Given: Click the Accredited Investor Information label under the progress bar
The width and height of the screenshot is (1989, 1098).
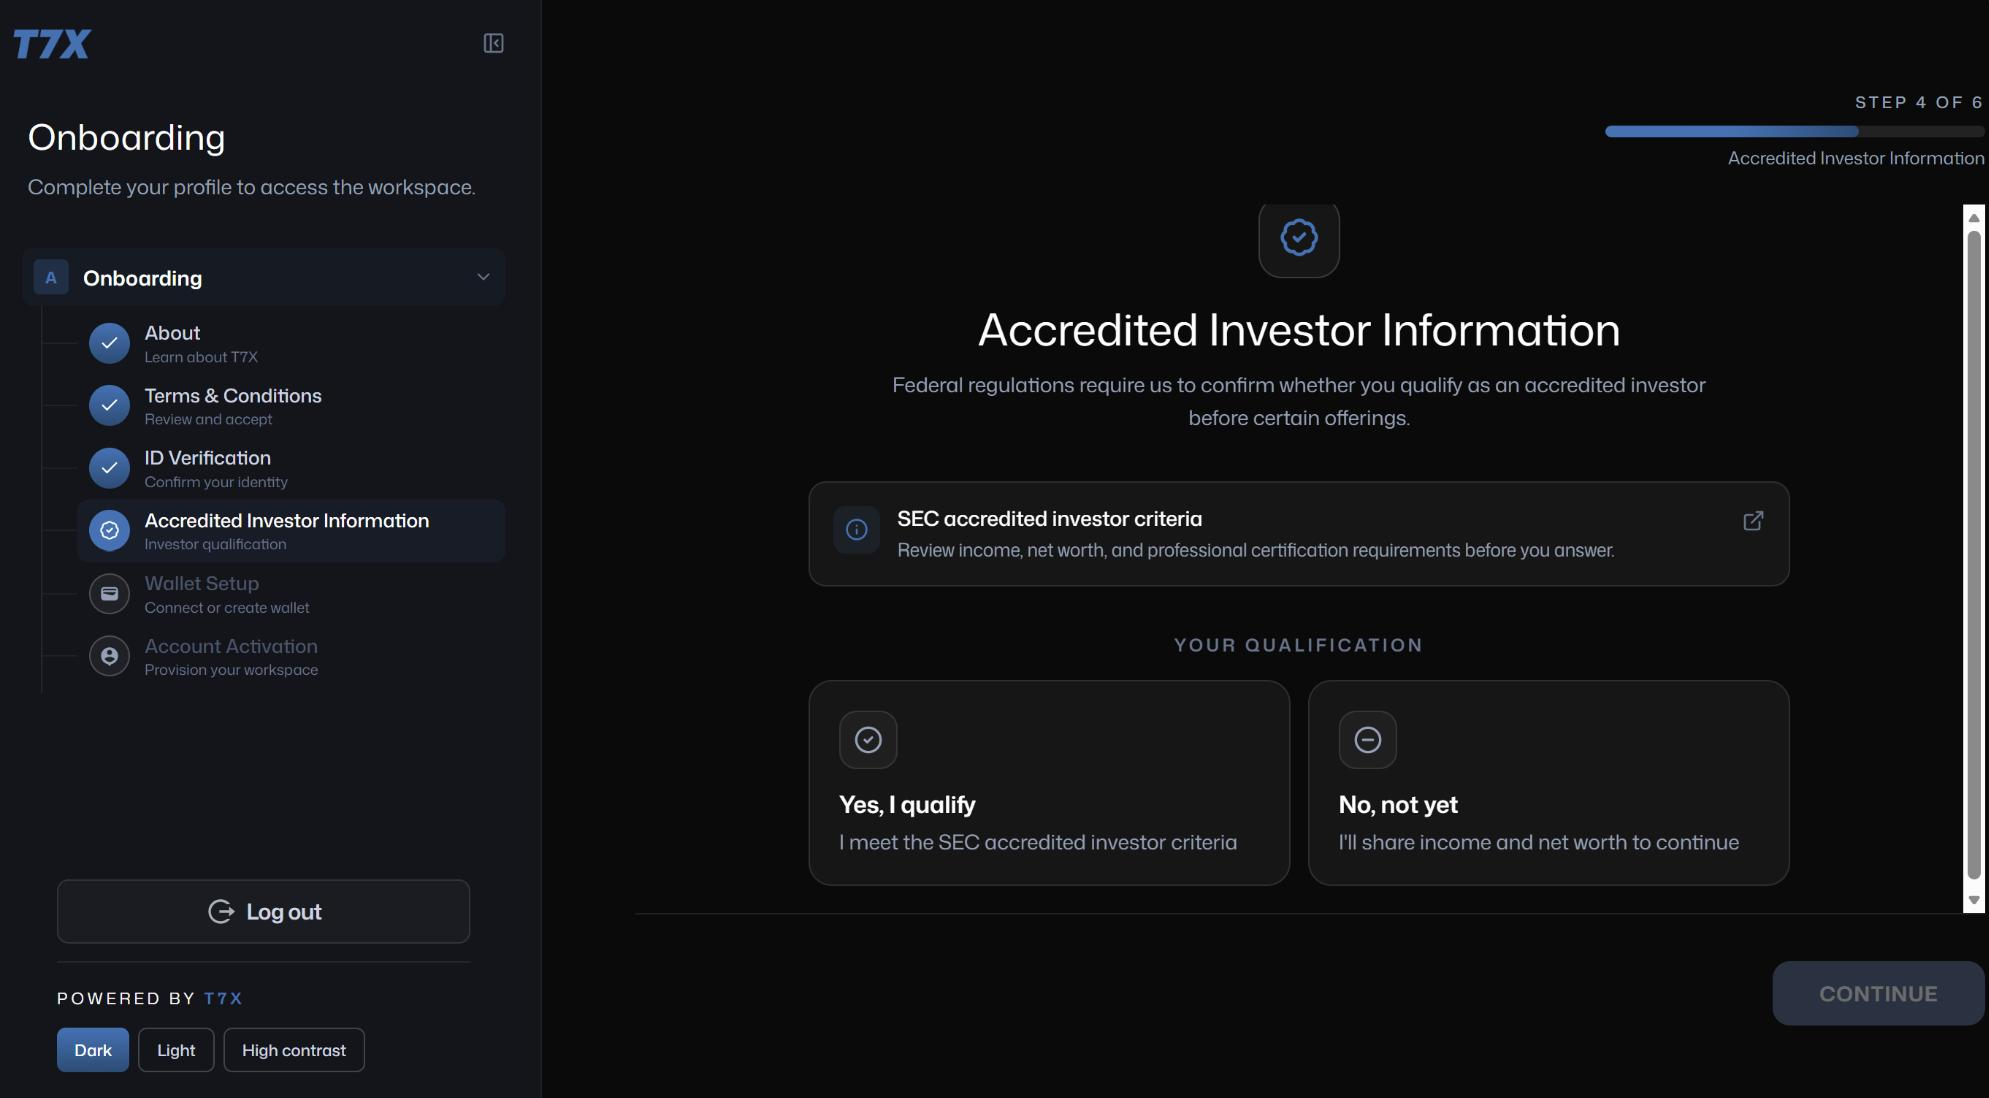Looking at the screenshot, I should [1856, 158].
